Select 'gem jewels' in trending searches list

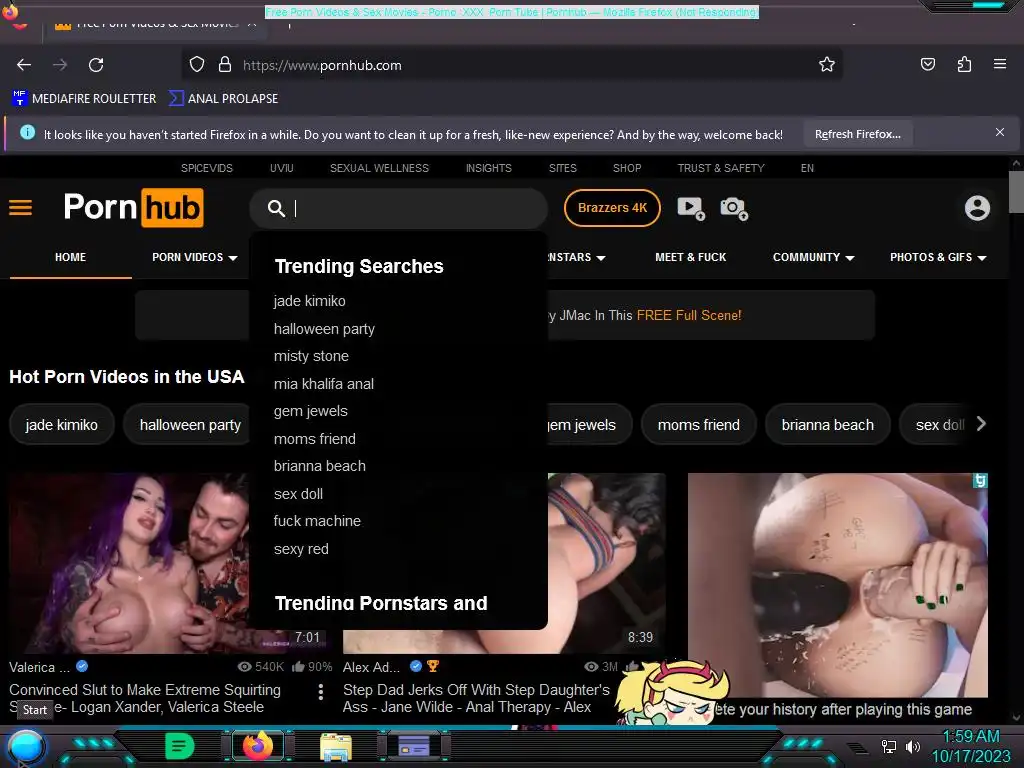pyautogui.click(x=310, y=411)
